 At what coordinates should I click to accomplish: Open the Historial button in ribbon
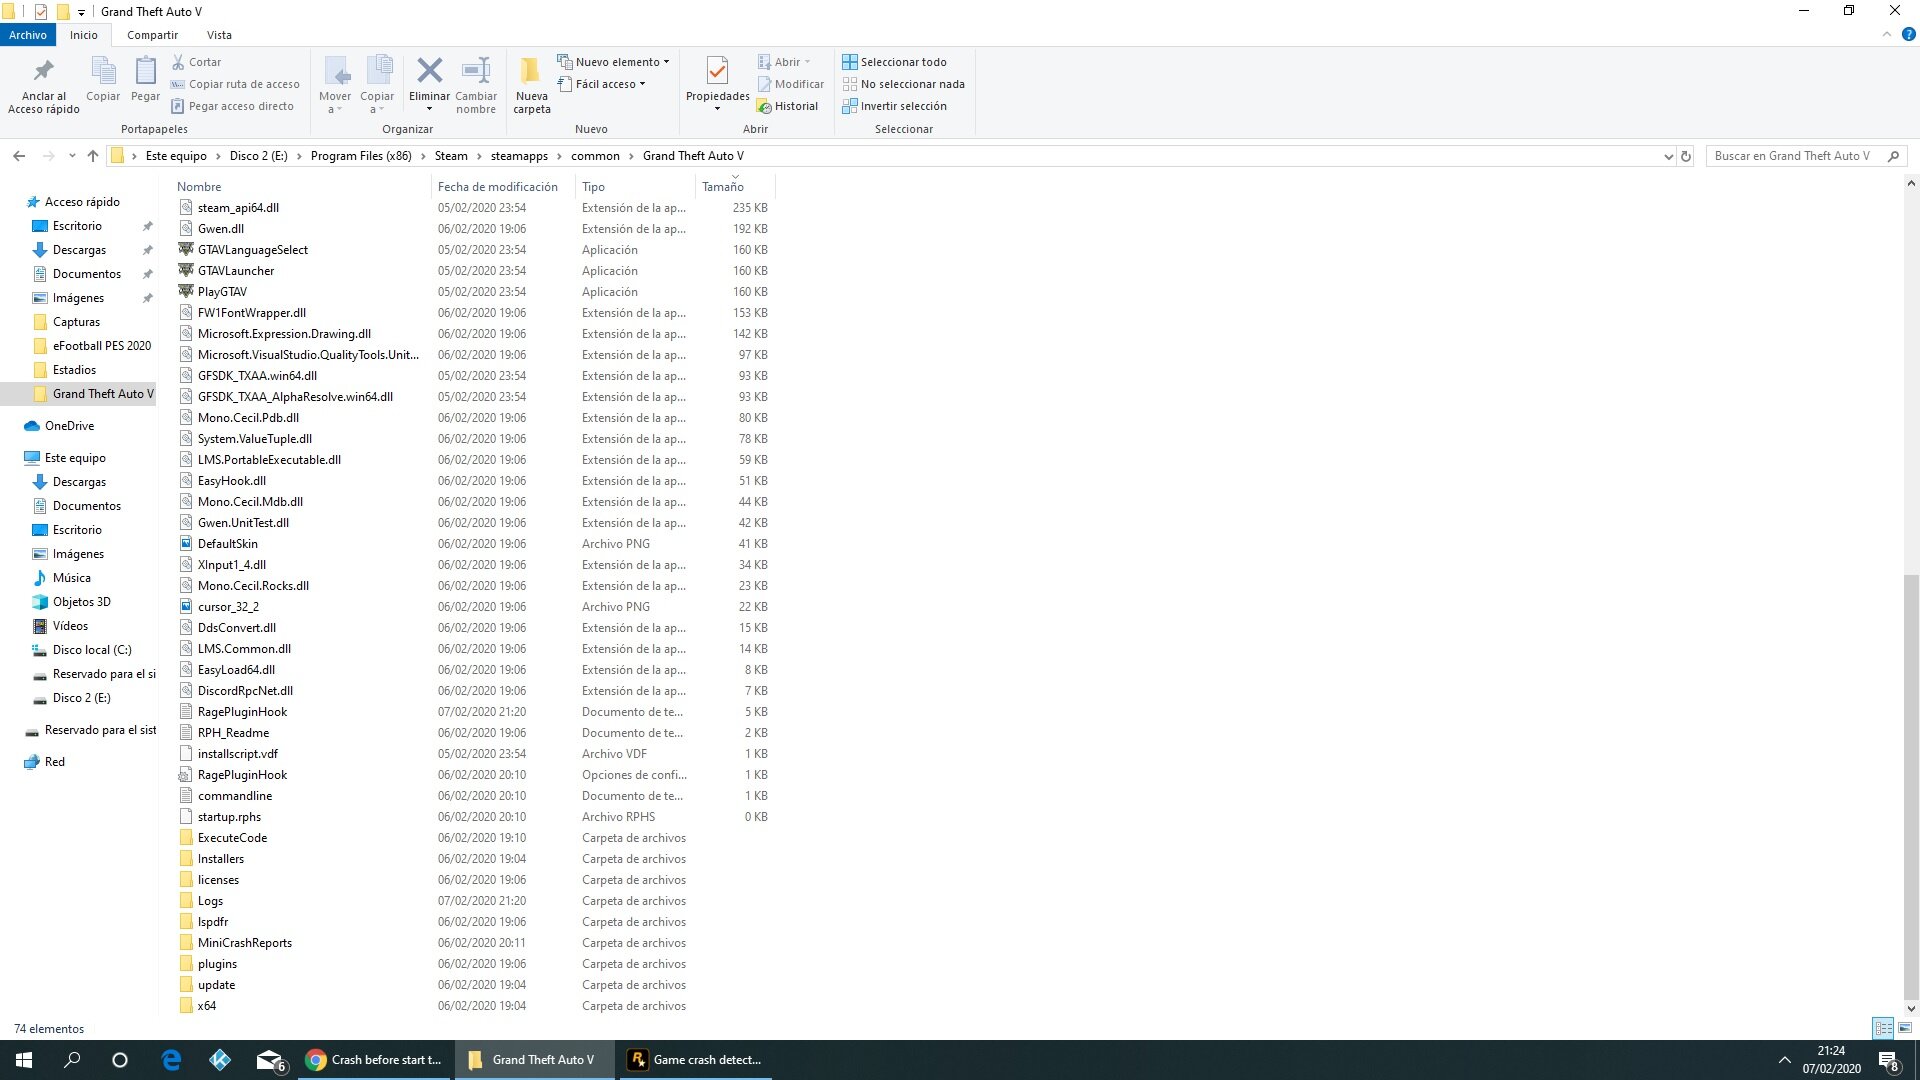[787, 106]
